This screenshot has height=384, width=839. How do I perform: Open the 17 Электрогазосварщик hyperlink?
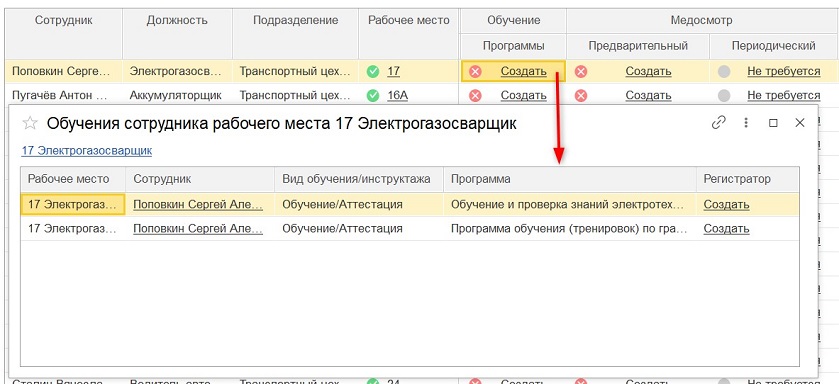point(87,151)
